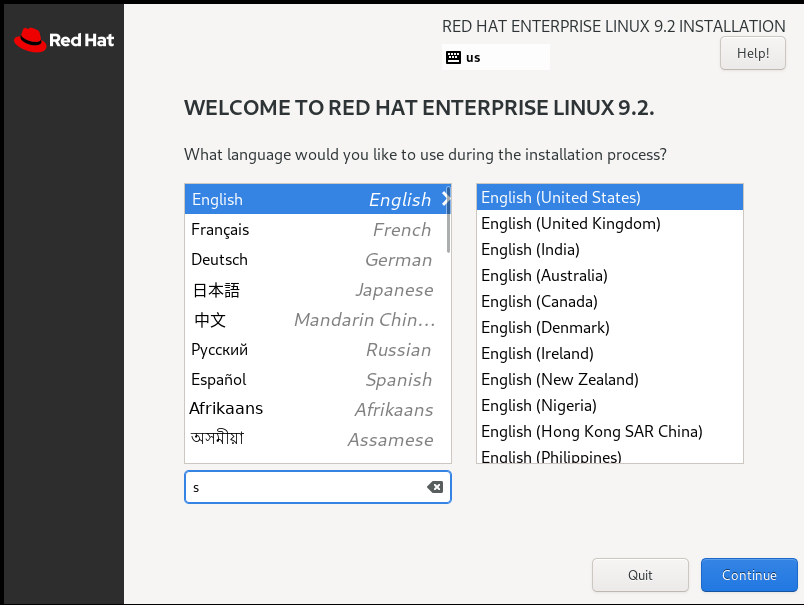The width and height of the screenshot is (804, 605).
Task: Open the us keyboard layout indicator
Action: [x=496, y=57]
